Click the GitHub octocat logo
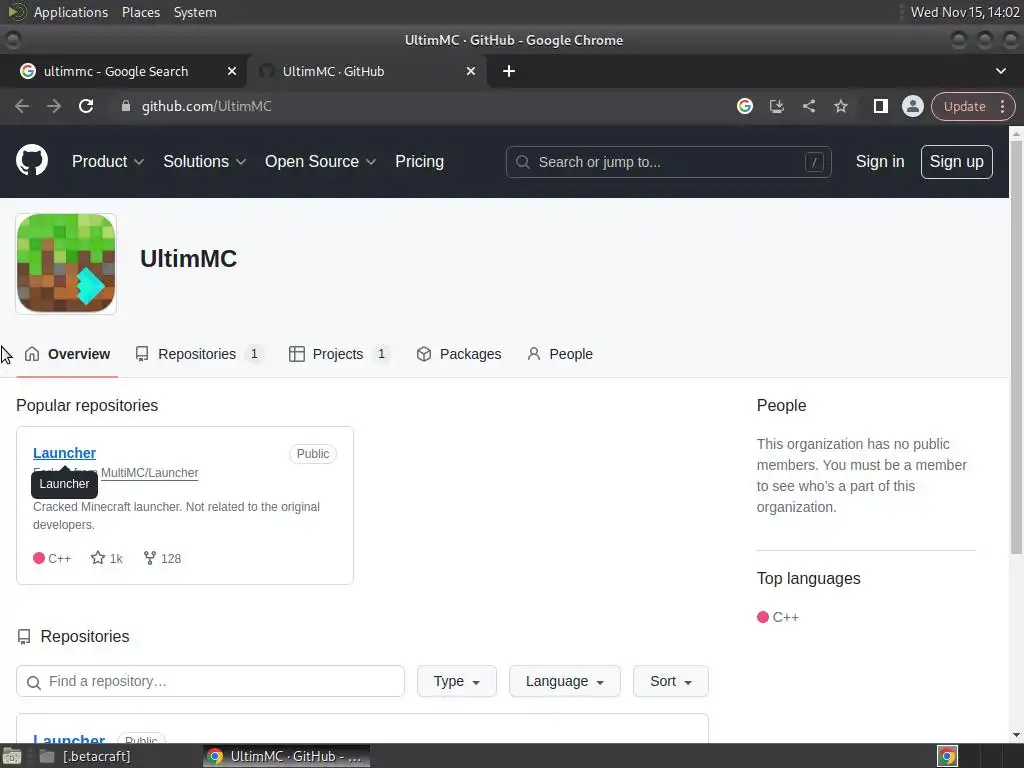Image resolution: width=1024 pixels, height=768 pixels. coord(31,161)
